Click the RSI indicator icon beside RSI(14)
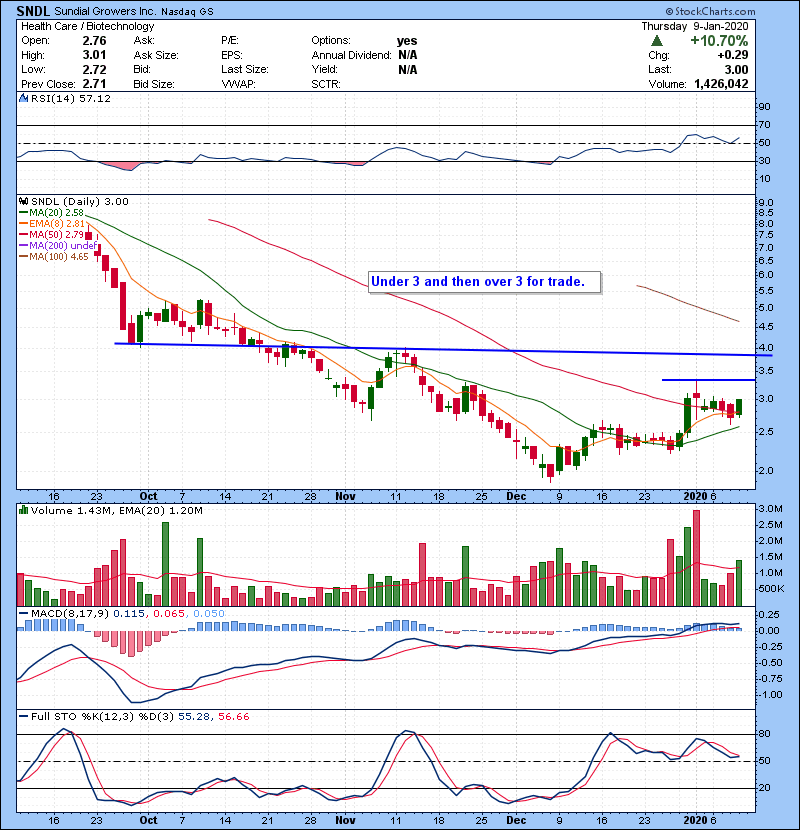 pos(23,98)
